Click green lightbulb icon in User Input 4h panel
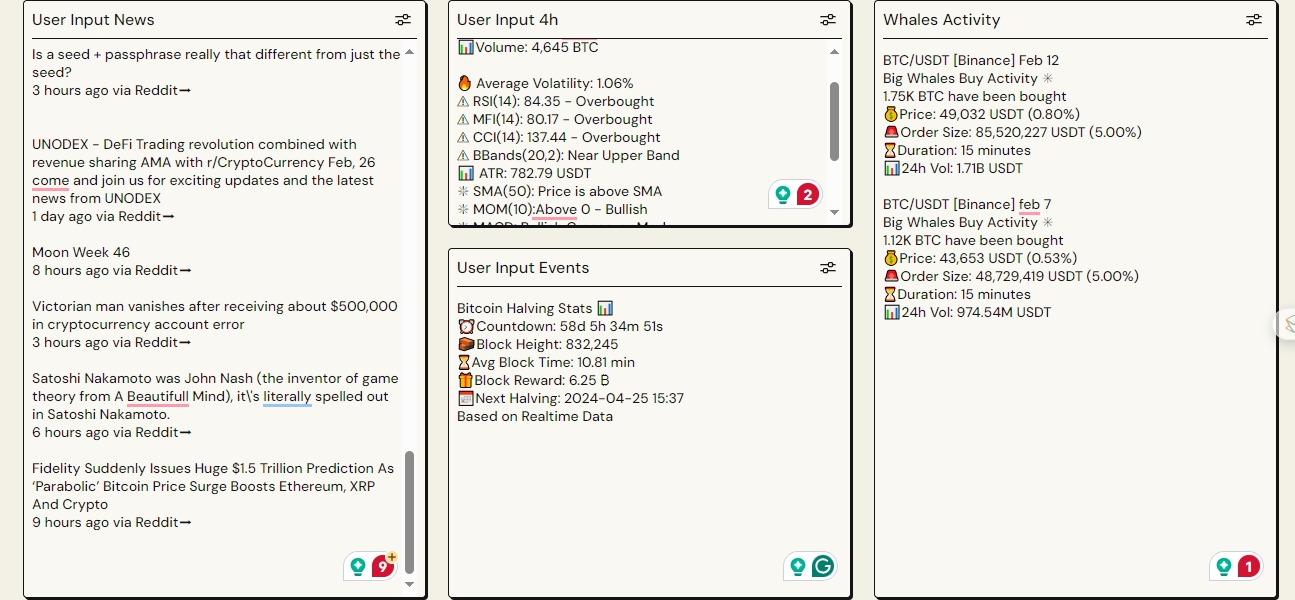Screen dimensions: 1295x600 [783, 195]
